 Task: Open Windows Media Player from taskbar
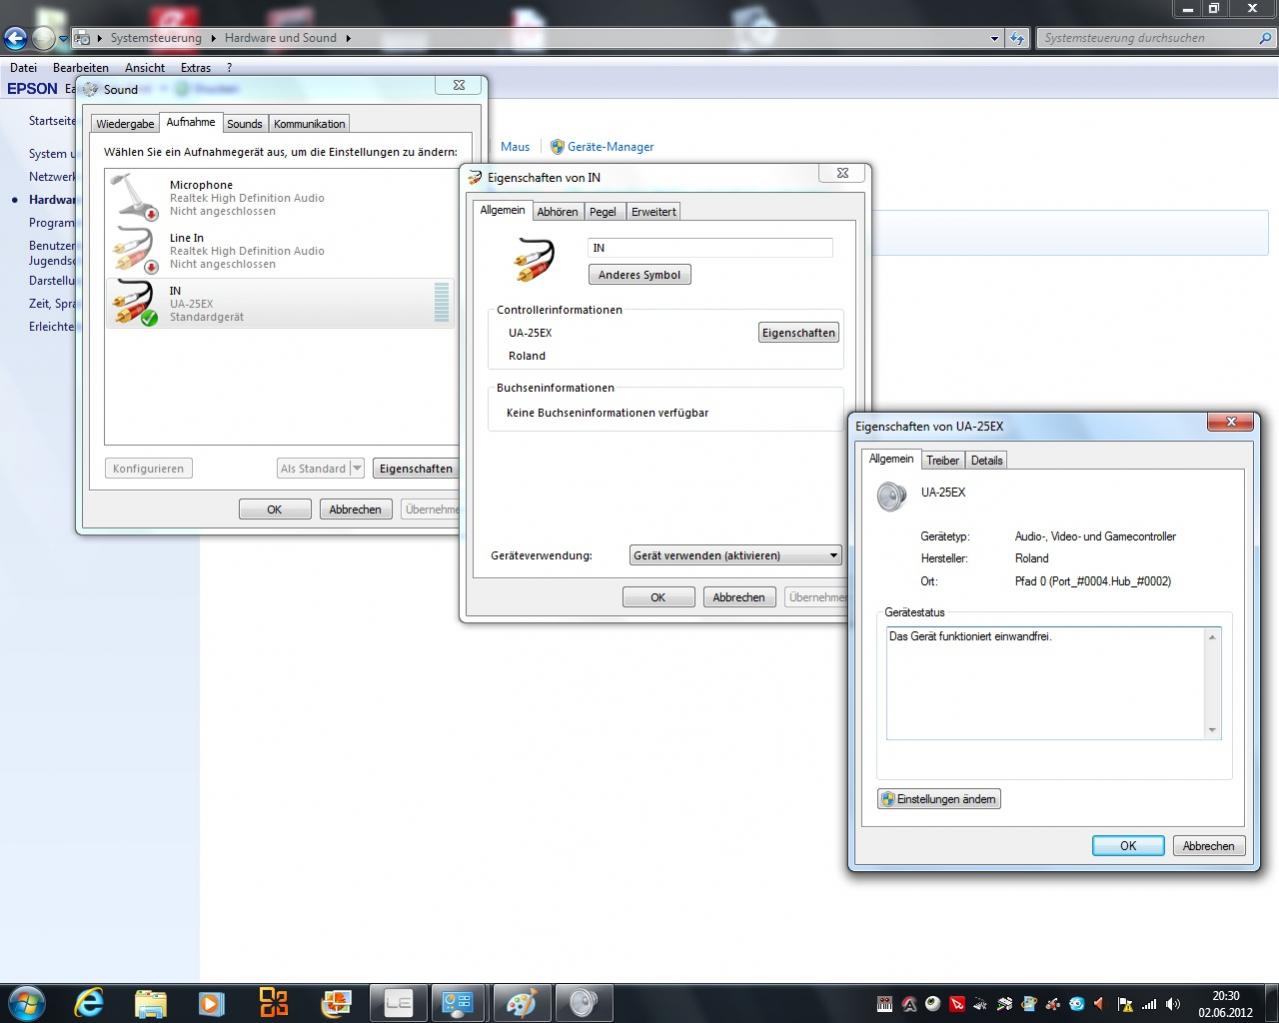click(211, 1003)
